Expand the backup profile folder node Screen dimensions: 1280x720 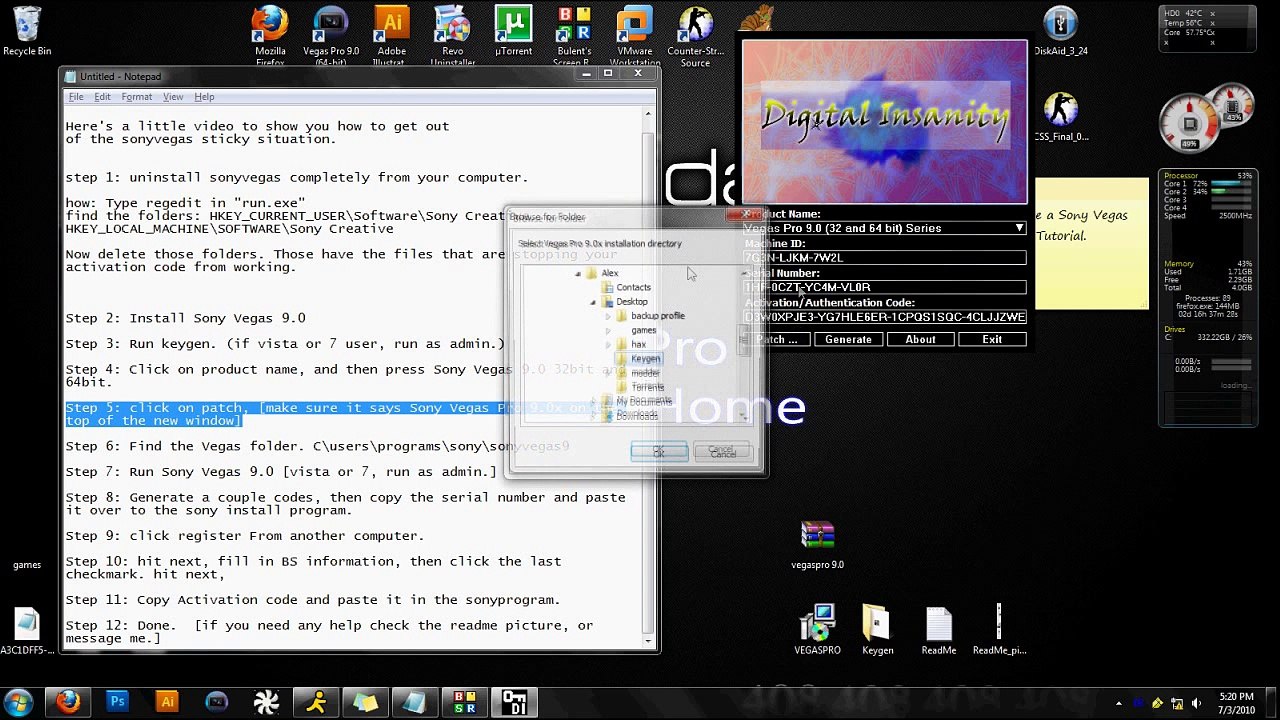click(608, 316)
